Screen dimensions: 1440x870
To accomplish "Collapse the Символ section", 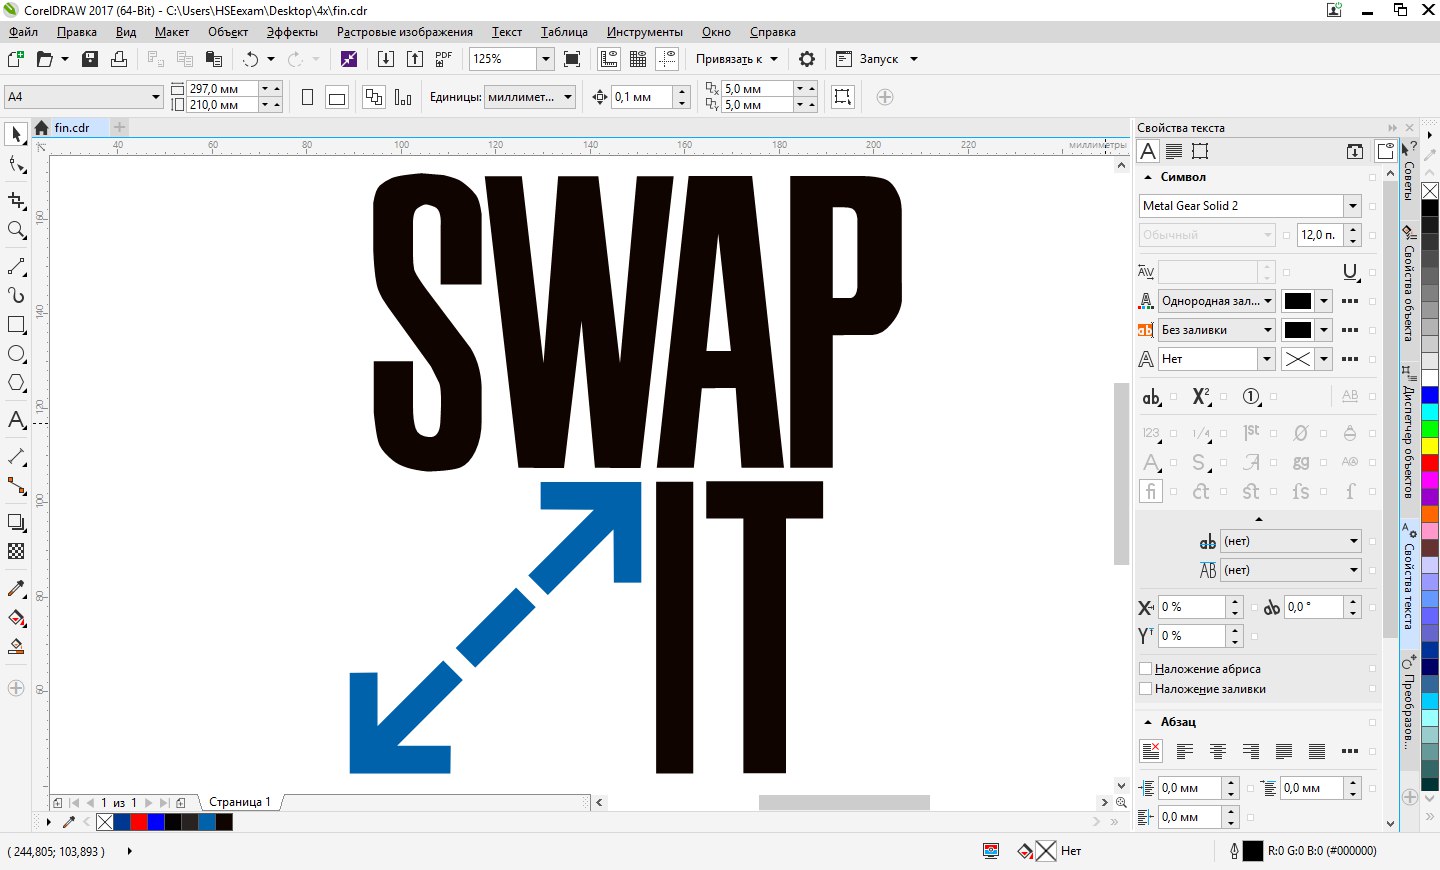I will (1148, 177).
